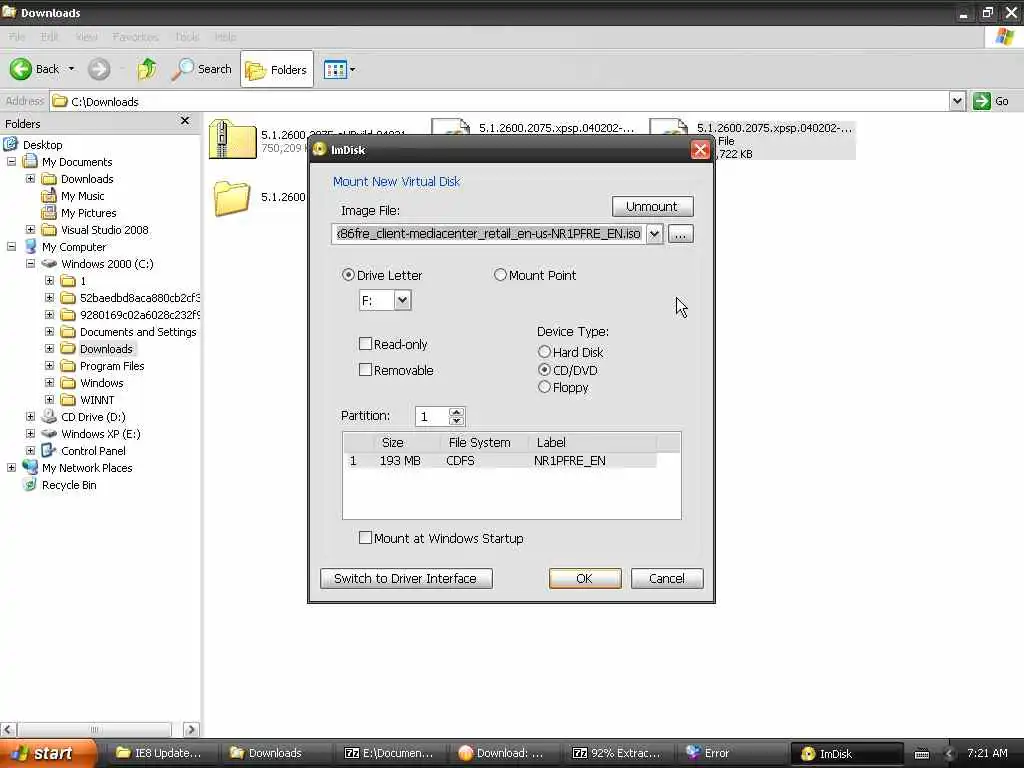Viewport: 1024px width, 768px height.
Task: Click Switch to Driver Interface
Action: coord(406,579)
